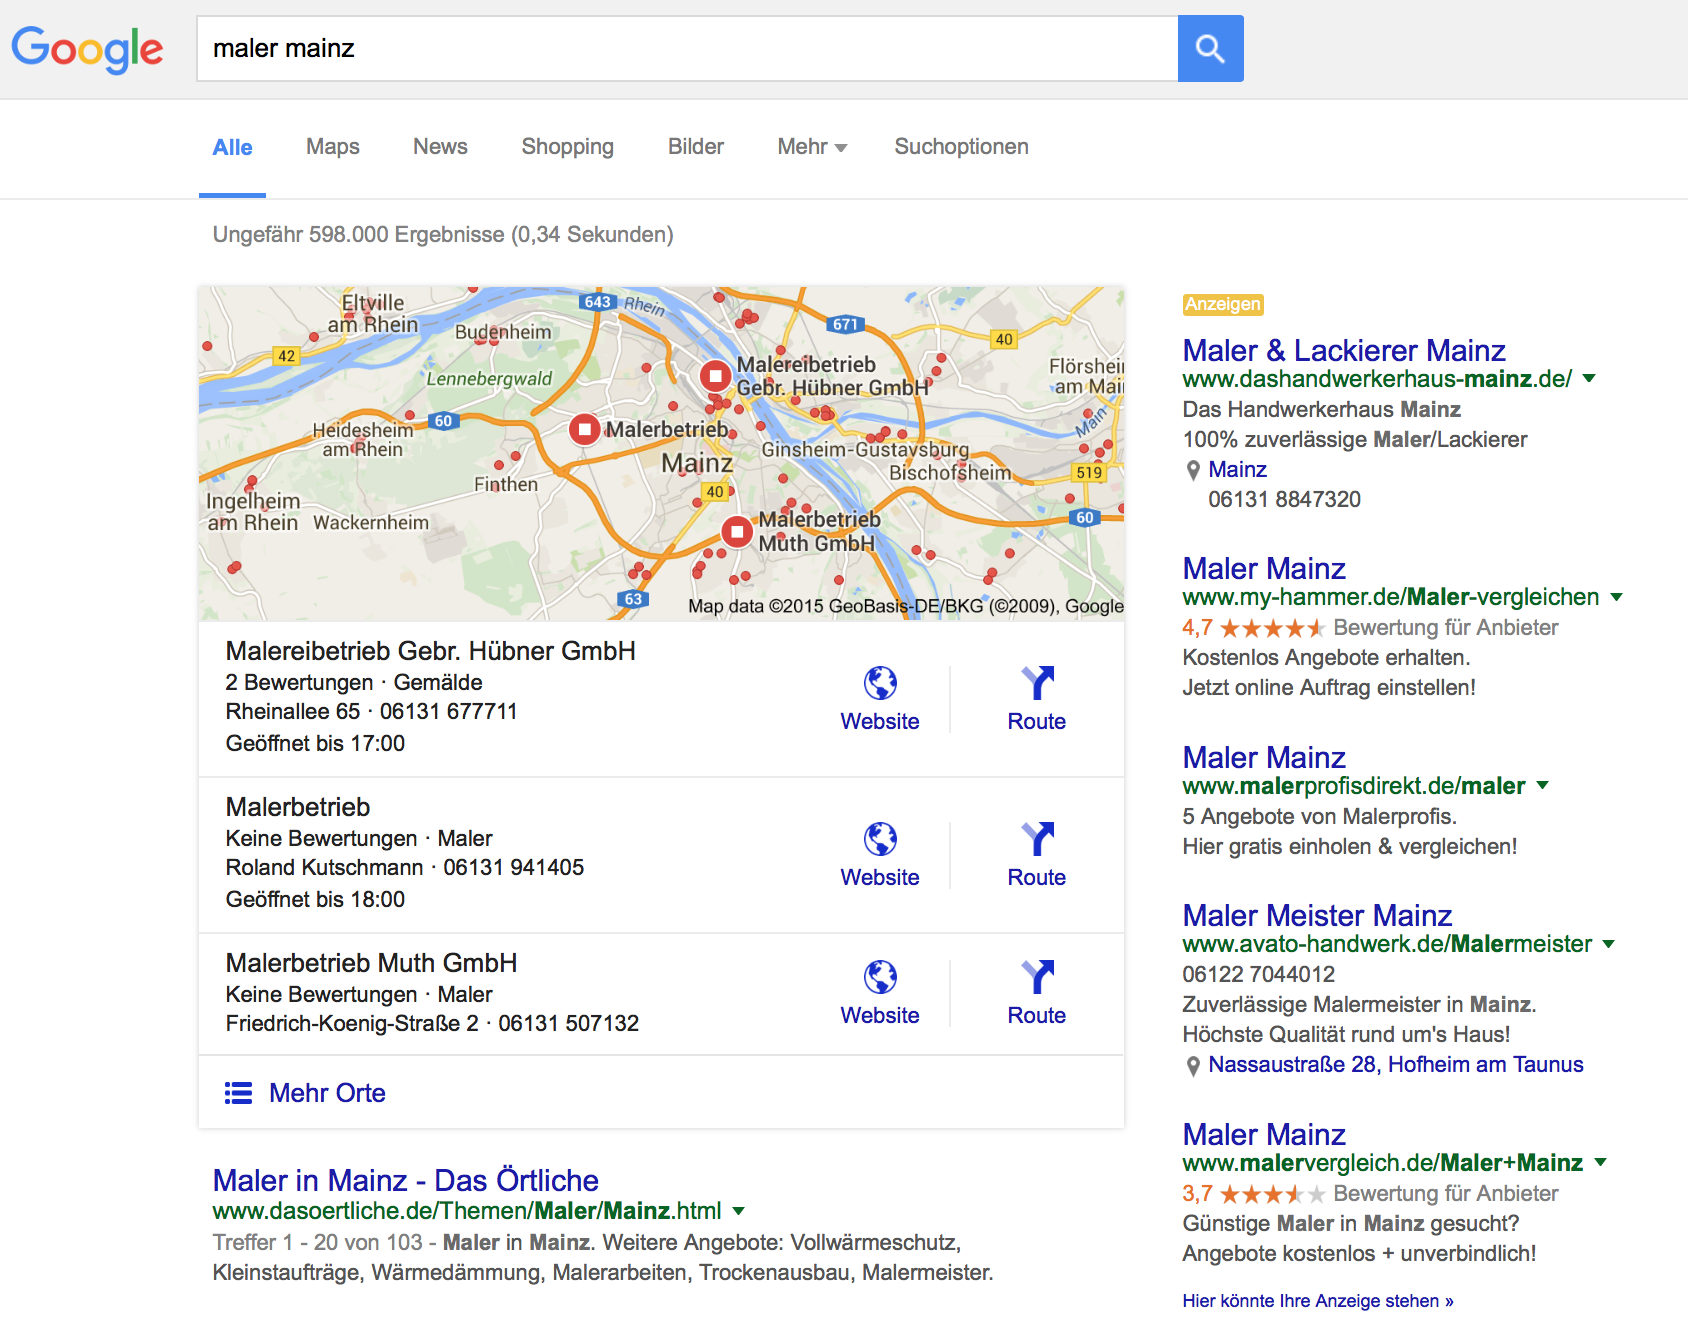The height and width of the screenshot is (1322, 1688).
Task: Expand the Mehr dropdown menu
Action: tap(812, 147)
